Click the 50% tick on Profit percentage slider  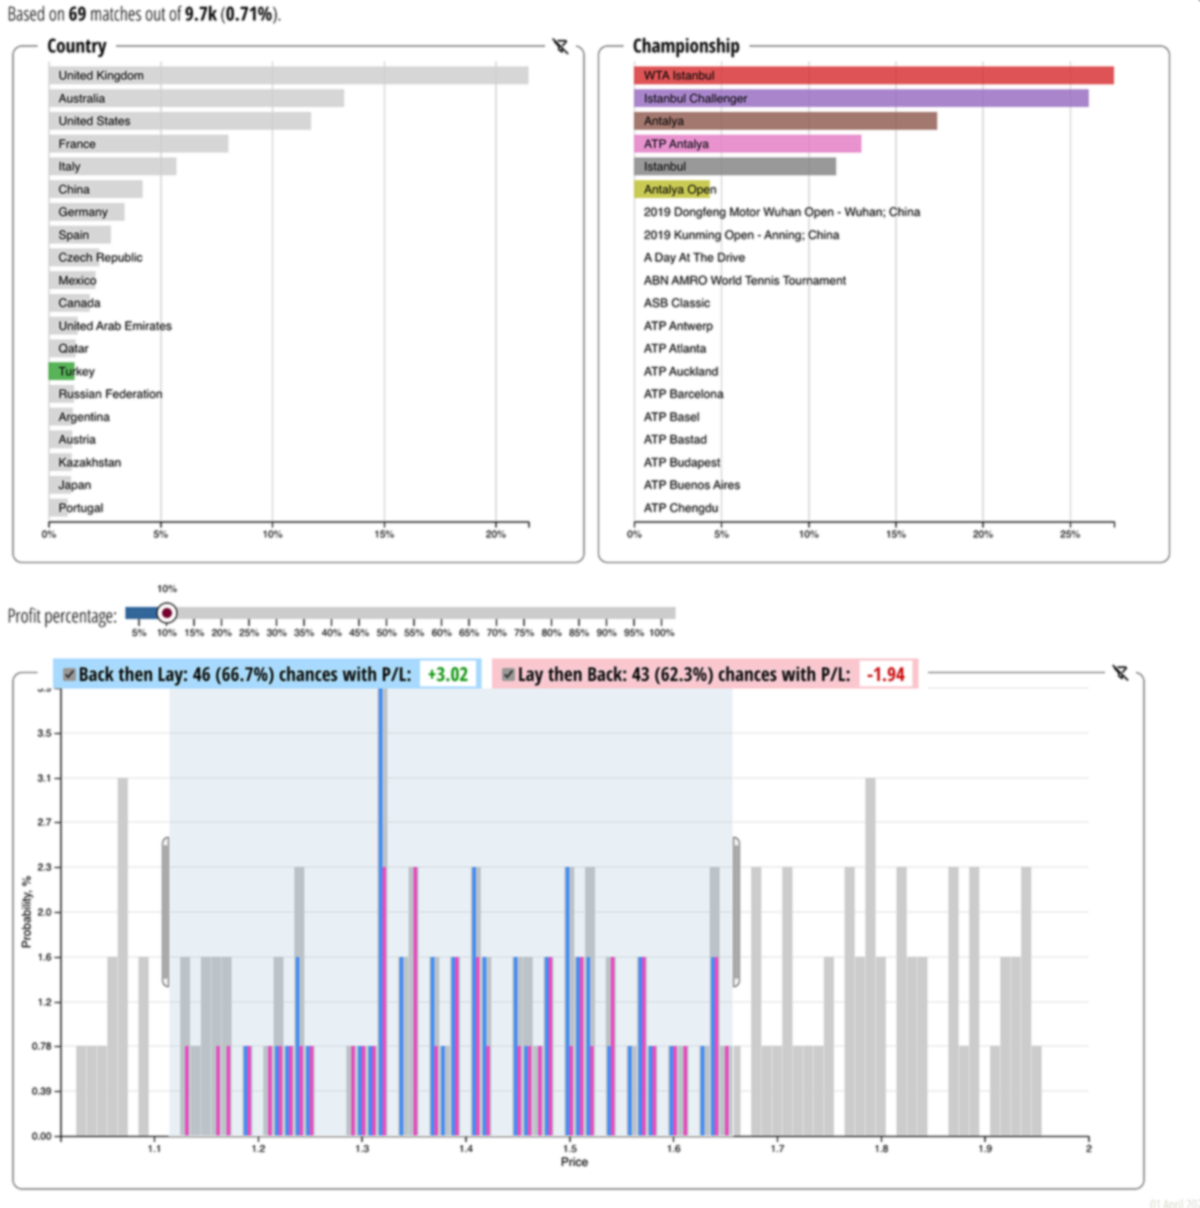pyautogui.click(x=386, y=632)
